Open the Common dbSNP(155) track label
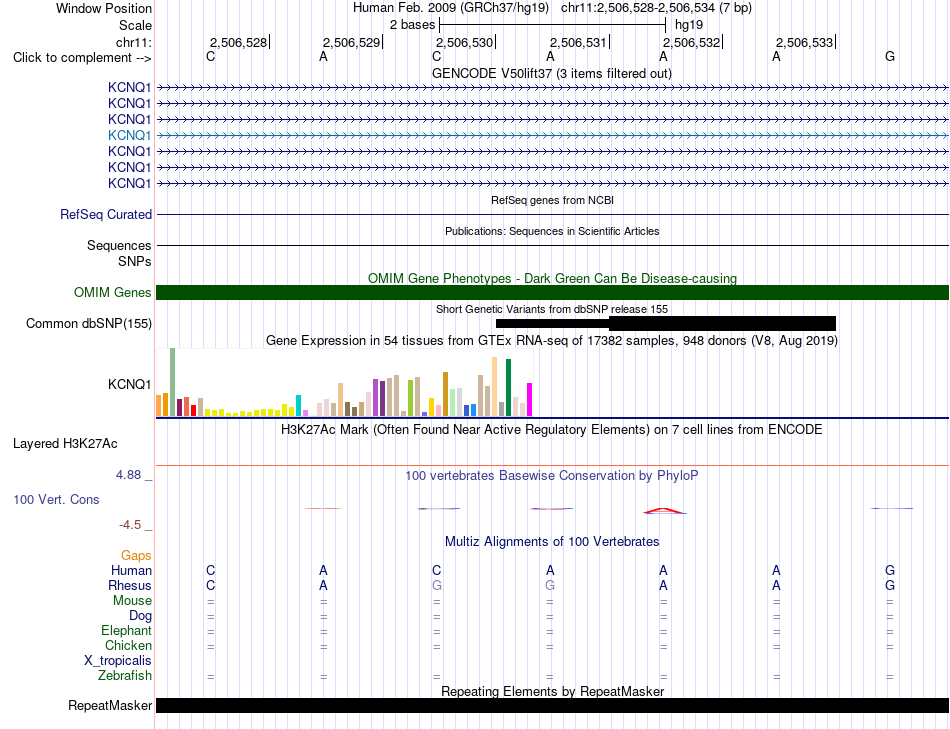 [89, 324]
